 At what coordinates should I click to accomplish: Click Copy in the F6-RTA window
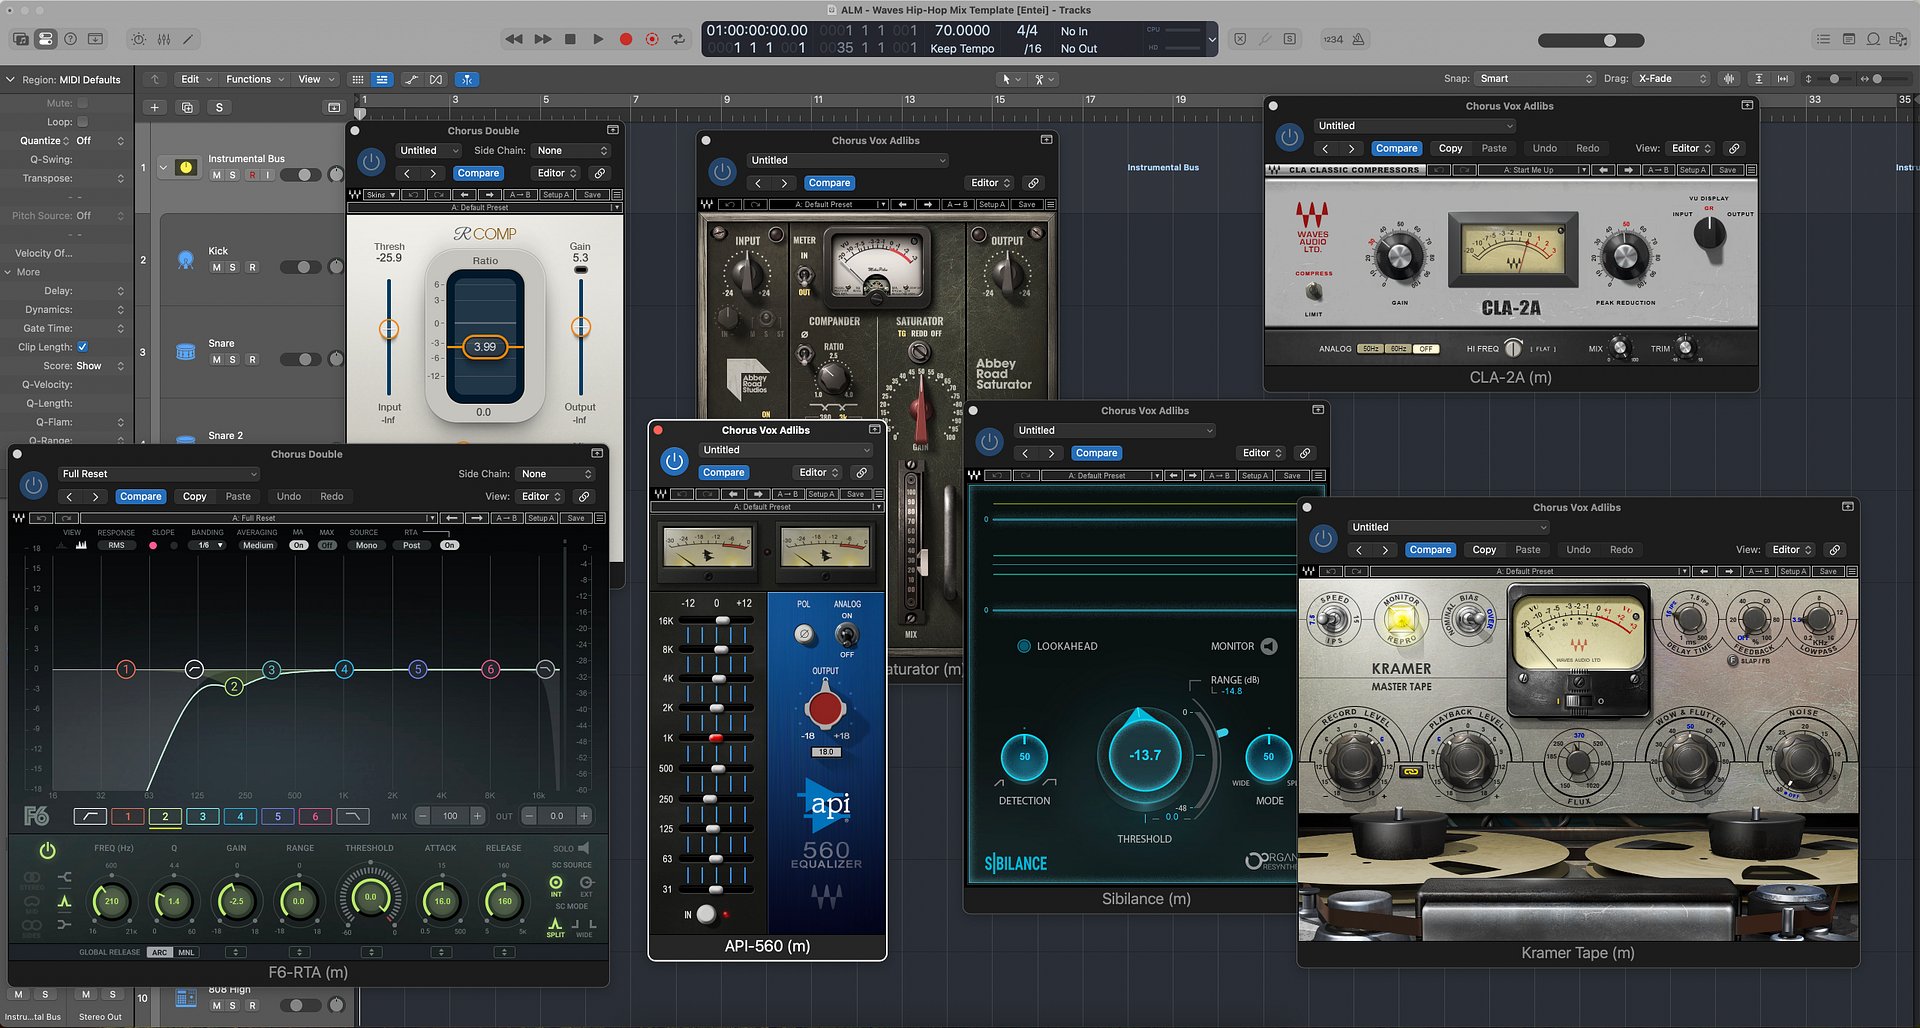pos(194,496)
